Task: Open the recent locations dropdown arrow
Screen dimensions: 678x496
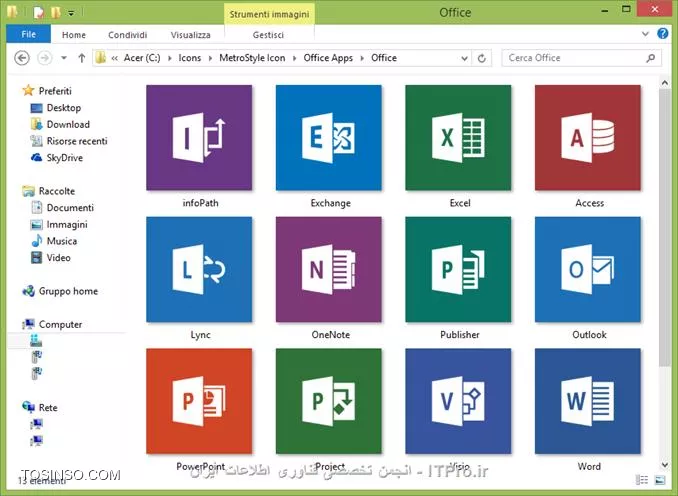Action: 64,58
